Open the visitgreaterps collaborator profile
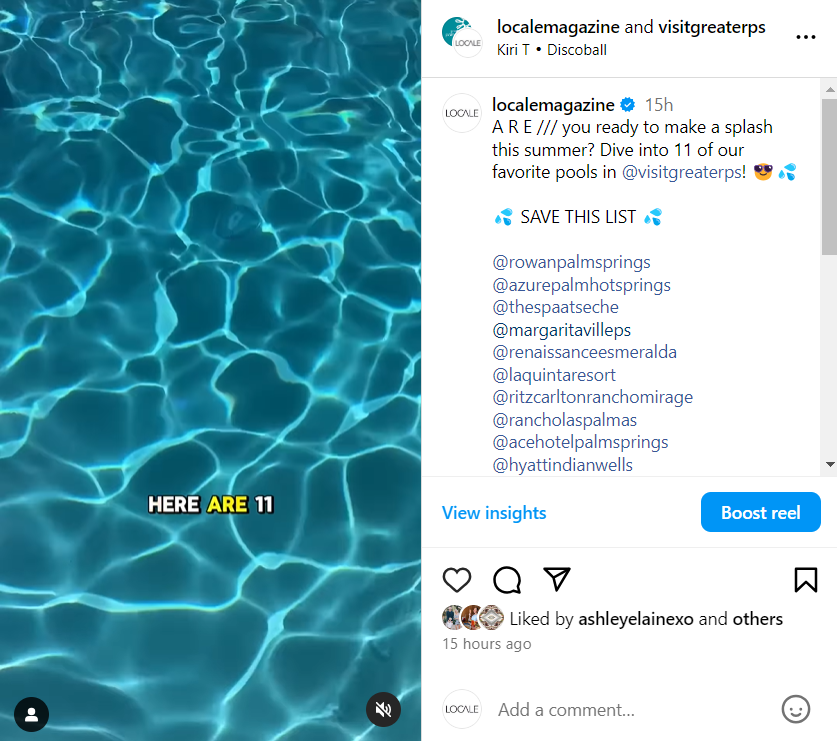837x741 pixels. pyautogui.click(x=711, y=27)
